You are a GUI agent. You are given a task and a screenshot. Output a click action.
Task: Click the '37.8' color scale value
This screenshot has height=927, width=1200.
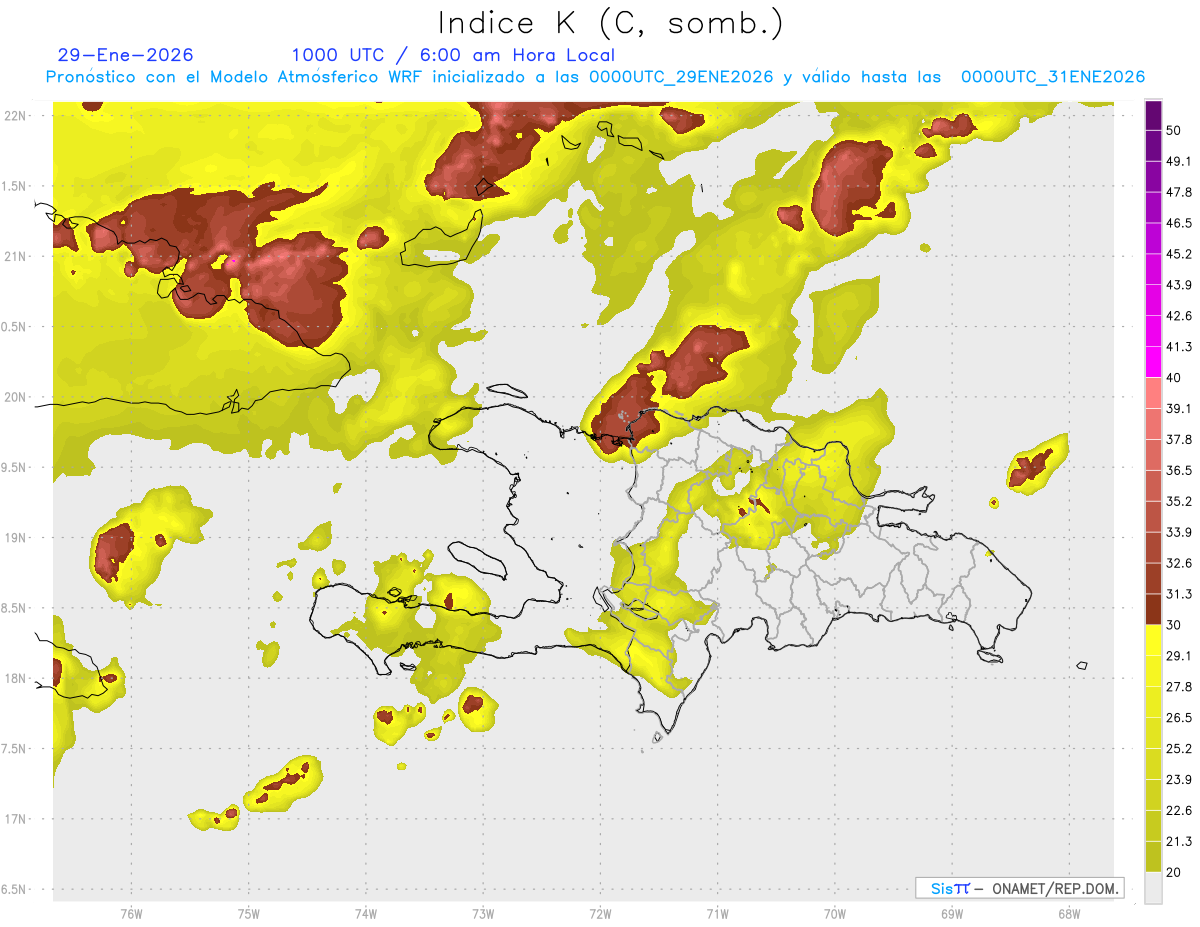(1179, 439)
